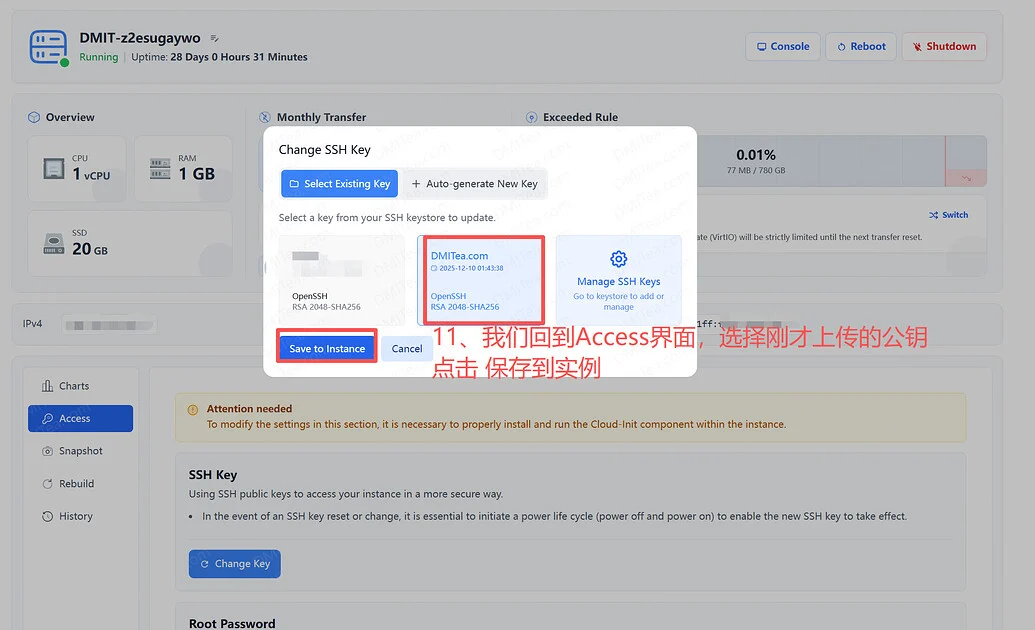The width and height of the screenshot is (1035, 630).
Task: Click the CPU chip icon
Action: click(x=54, y=168)
